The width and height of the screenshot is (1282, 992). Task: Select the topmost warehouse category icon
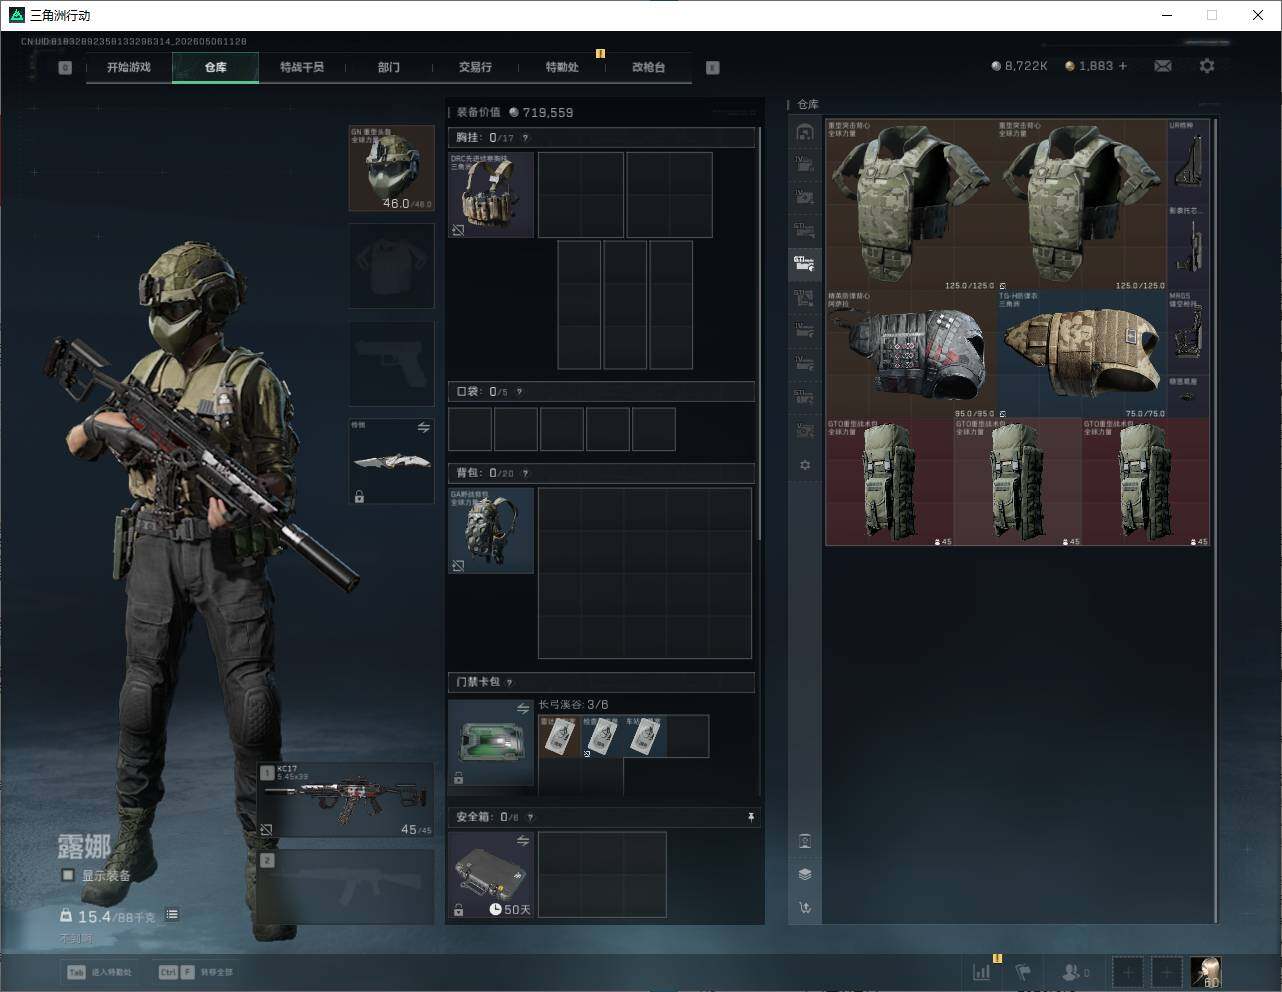point(805,132)
